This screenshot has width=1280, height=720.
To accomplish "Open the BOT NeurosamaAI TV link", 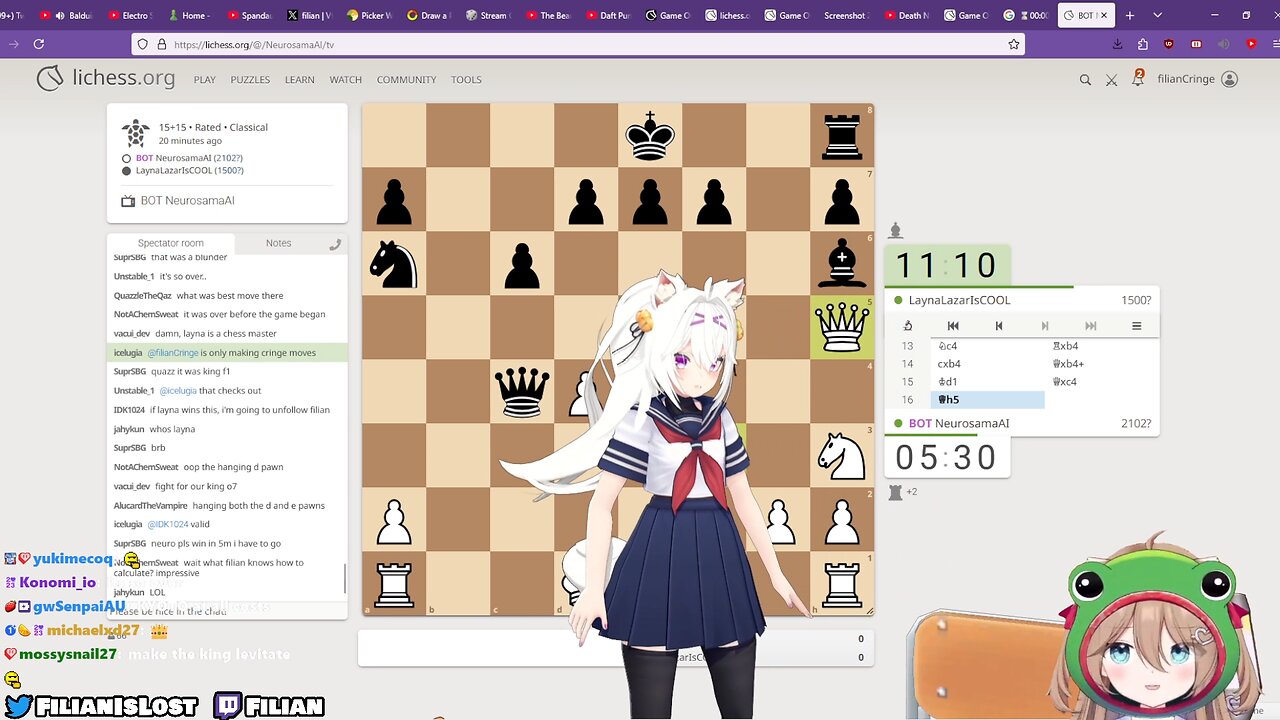I will point(187,201).
